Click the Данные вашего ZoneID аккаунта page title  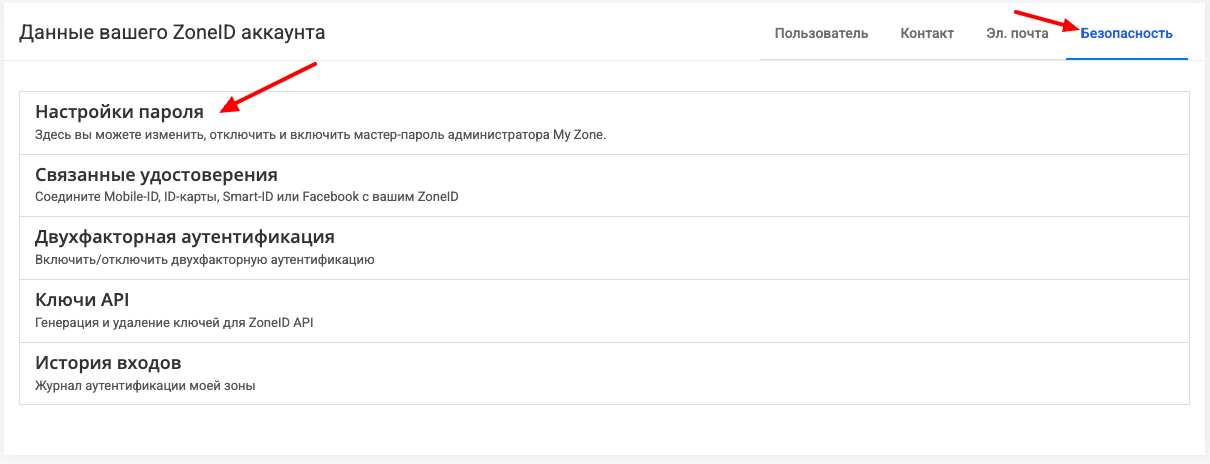pyautogui.click(x=172, y=33)
